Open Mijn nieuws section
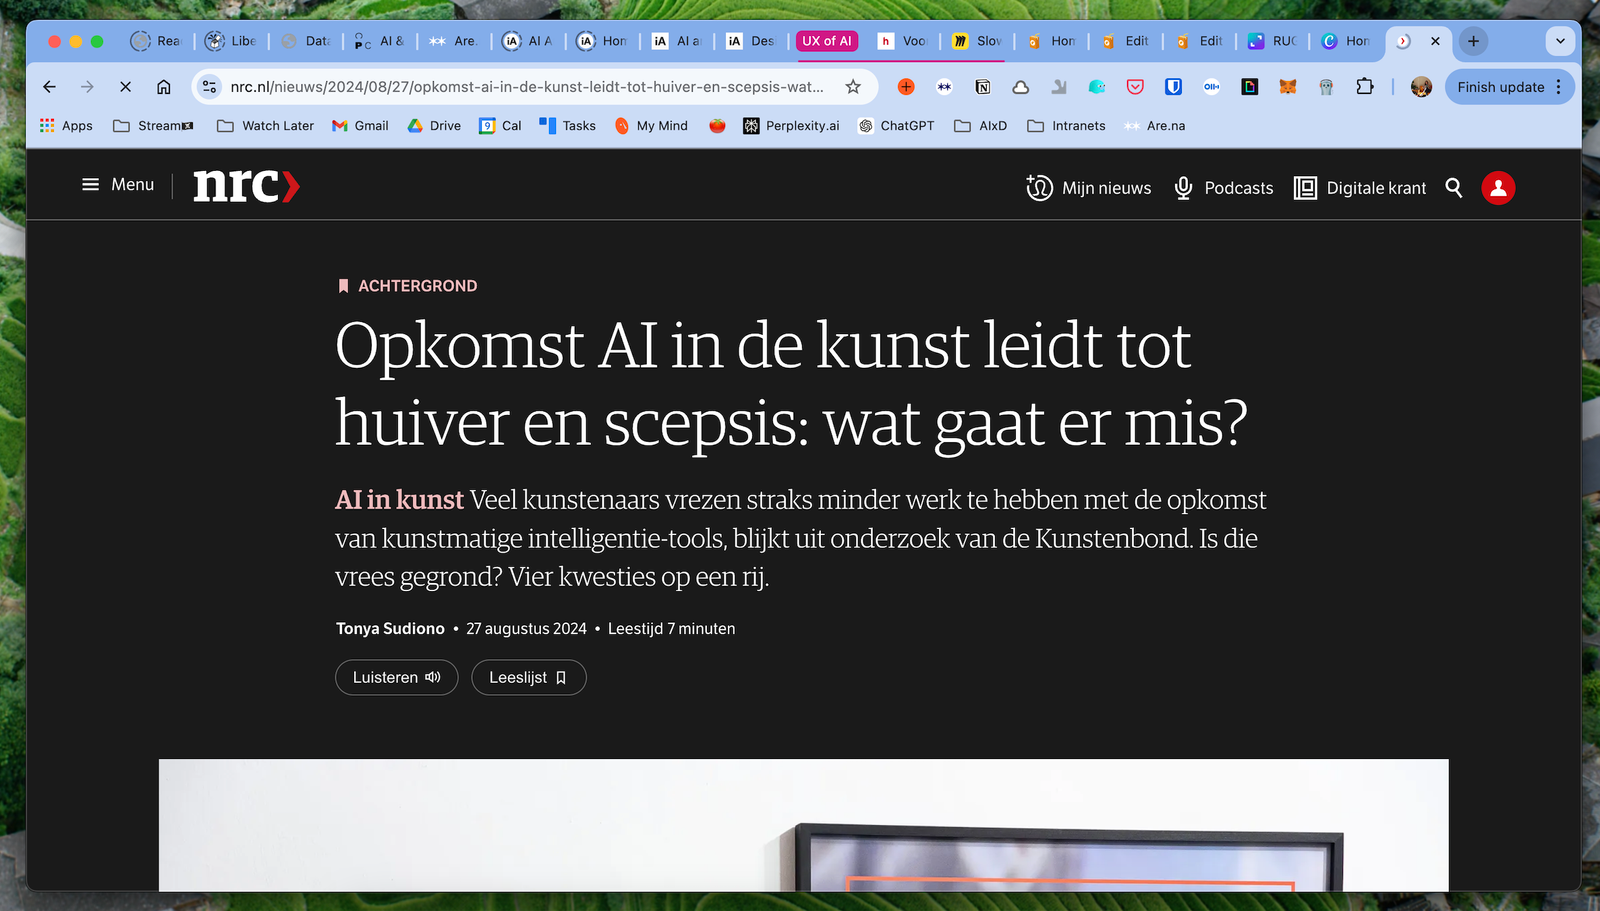 [1088, 188]
